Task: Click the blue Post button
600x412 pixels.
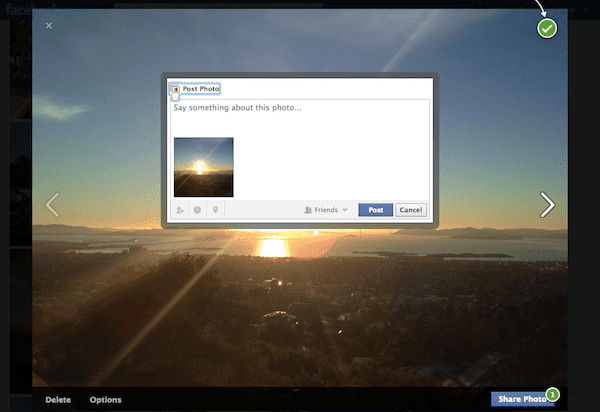Action: (375, 210)
